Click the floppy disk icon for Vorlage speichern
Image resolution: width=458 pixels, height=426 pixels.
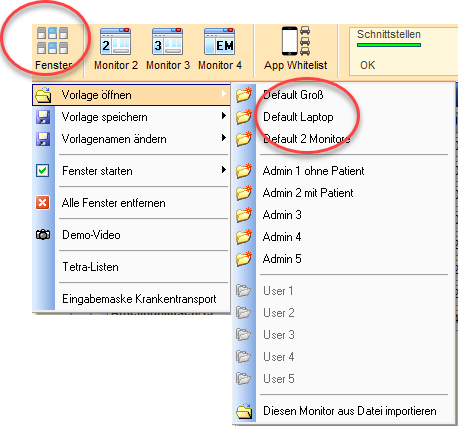(x=43, y=117)
